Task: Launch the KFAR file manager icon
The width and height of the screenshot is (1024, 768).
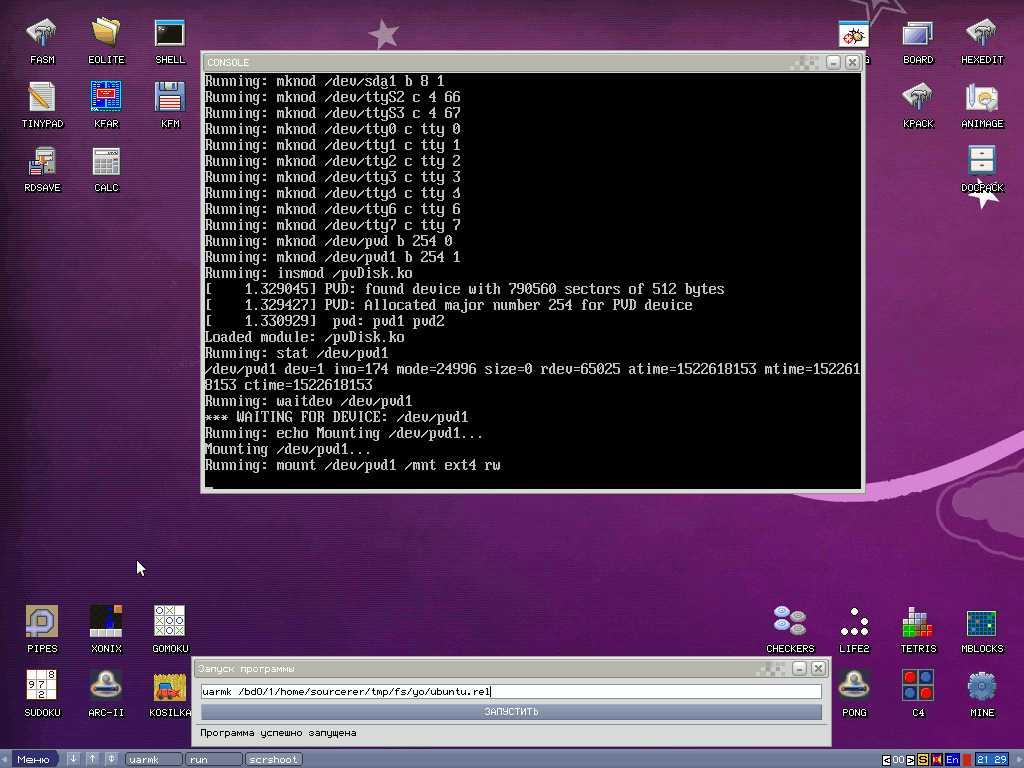Action: click(106, 98)
